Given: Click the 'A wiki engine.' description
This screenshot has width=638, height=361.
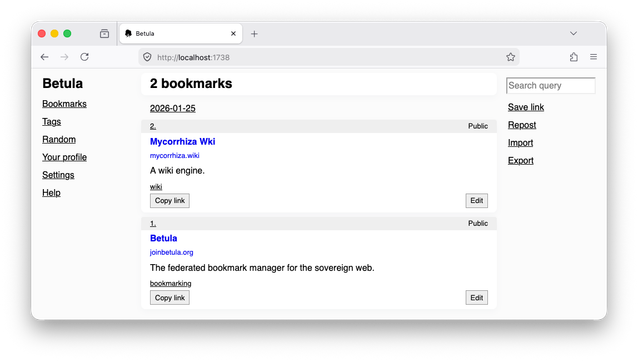Looking at the screenshot, I should point(177,171).
